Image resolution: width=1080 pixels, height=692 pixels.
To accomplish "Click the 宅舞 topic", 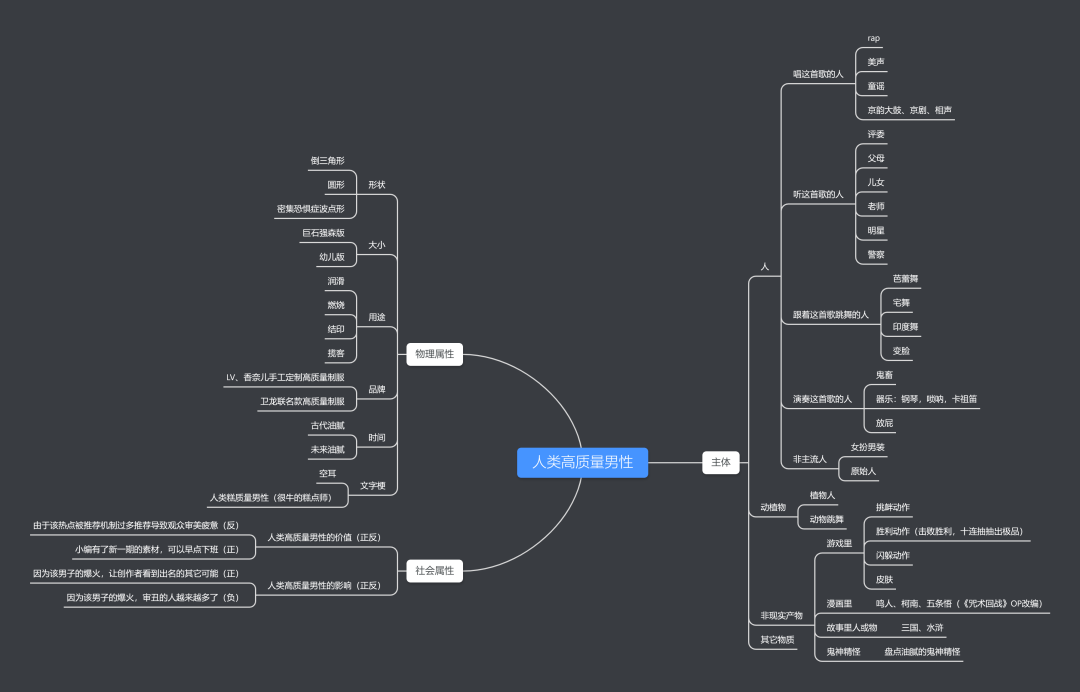I will tap(901, 303).
